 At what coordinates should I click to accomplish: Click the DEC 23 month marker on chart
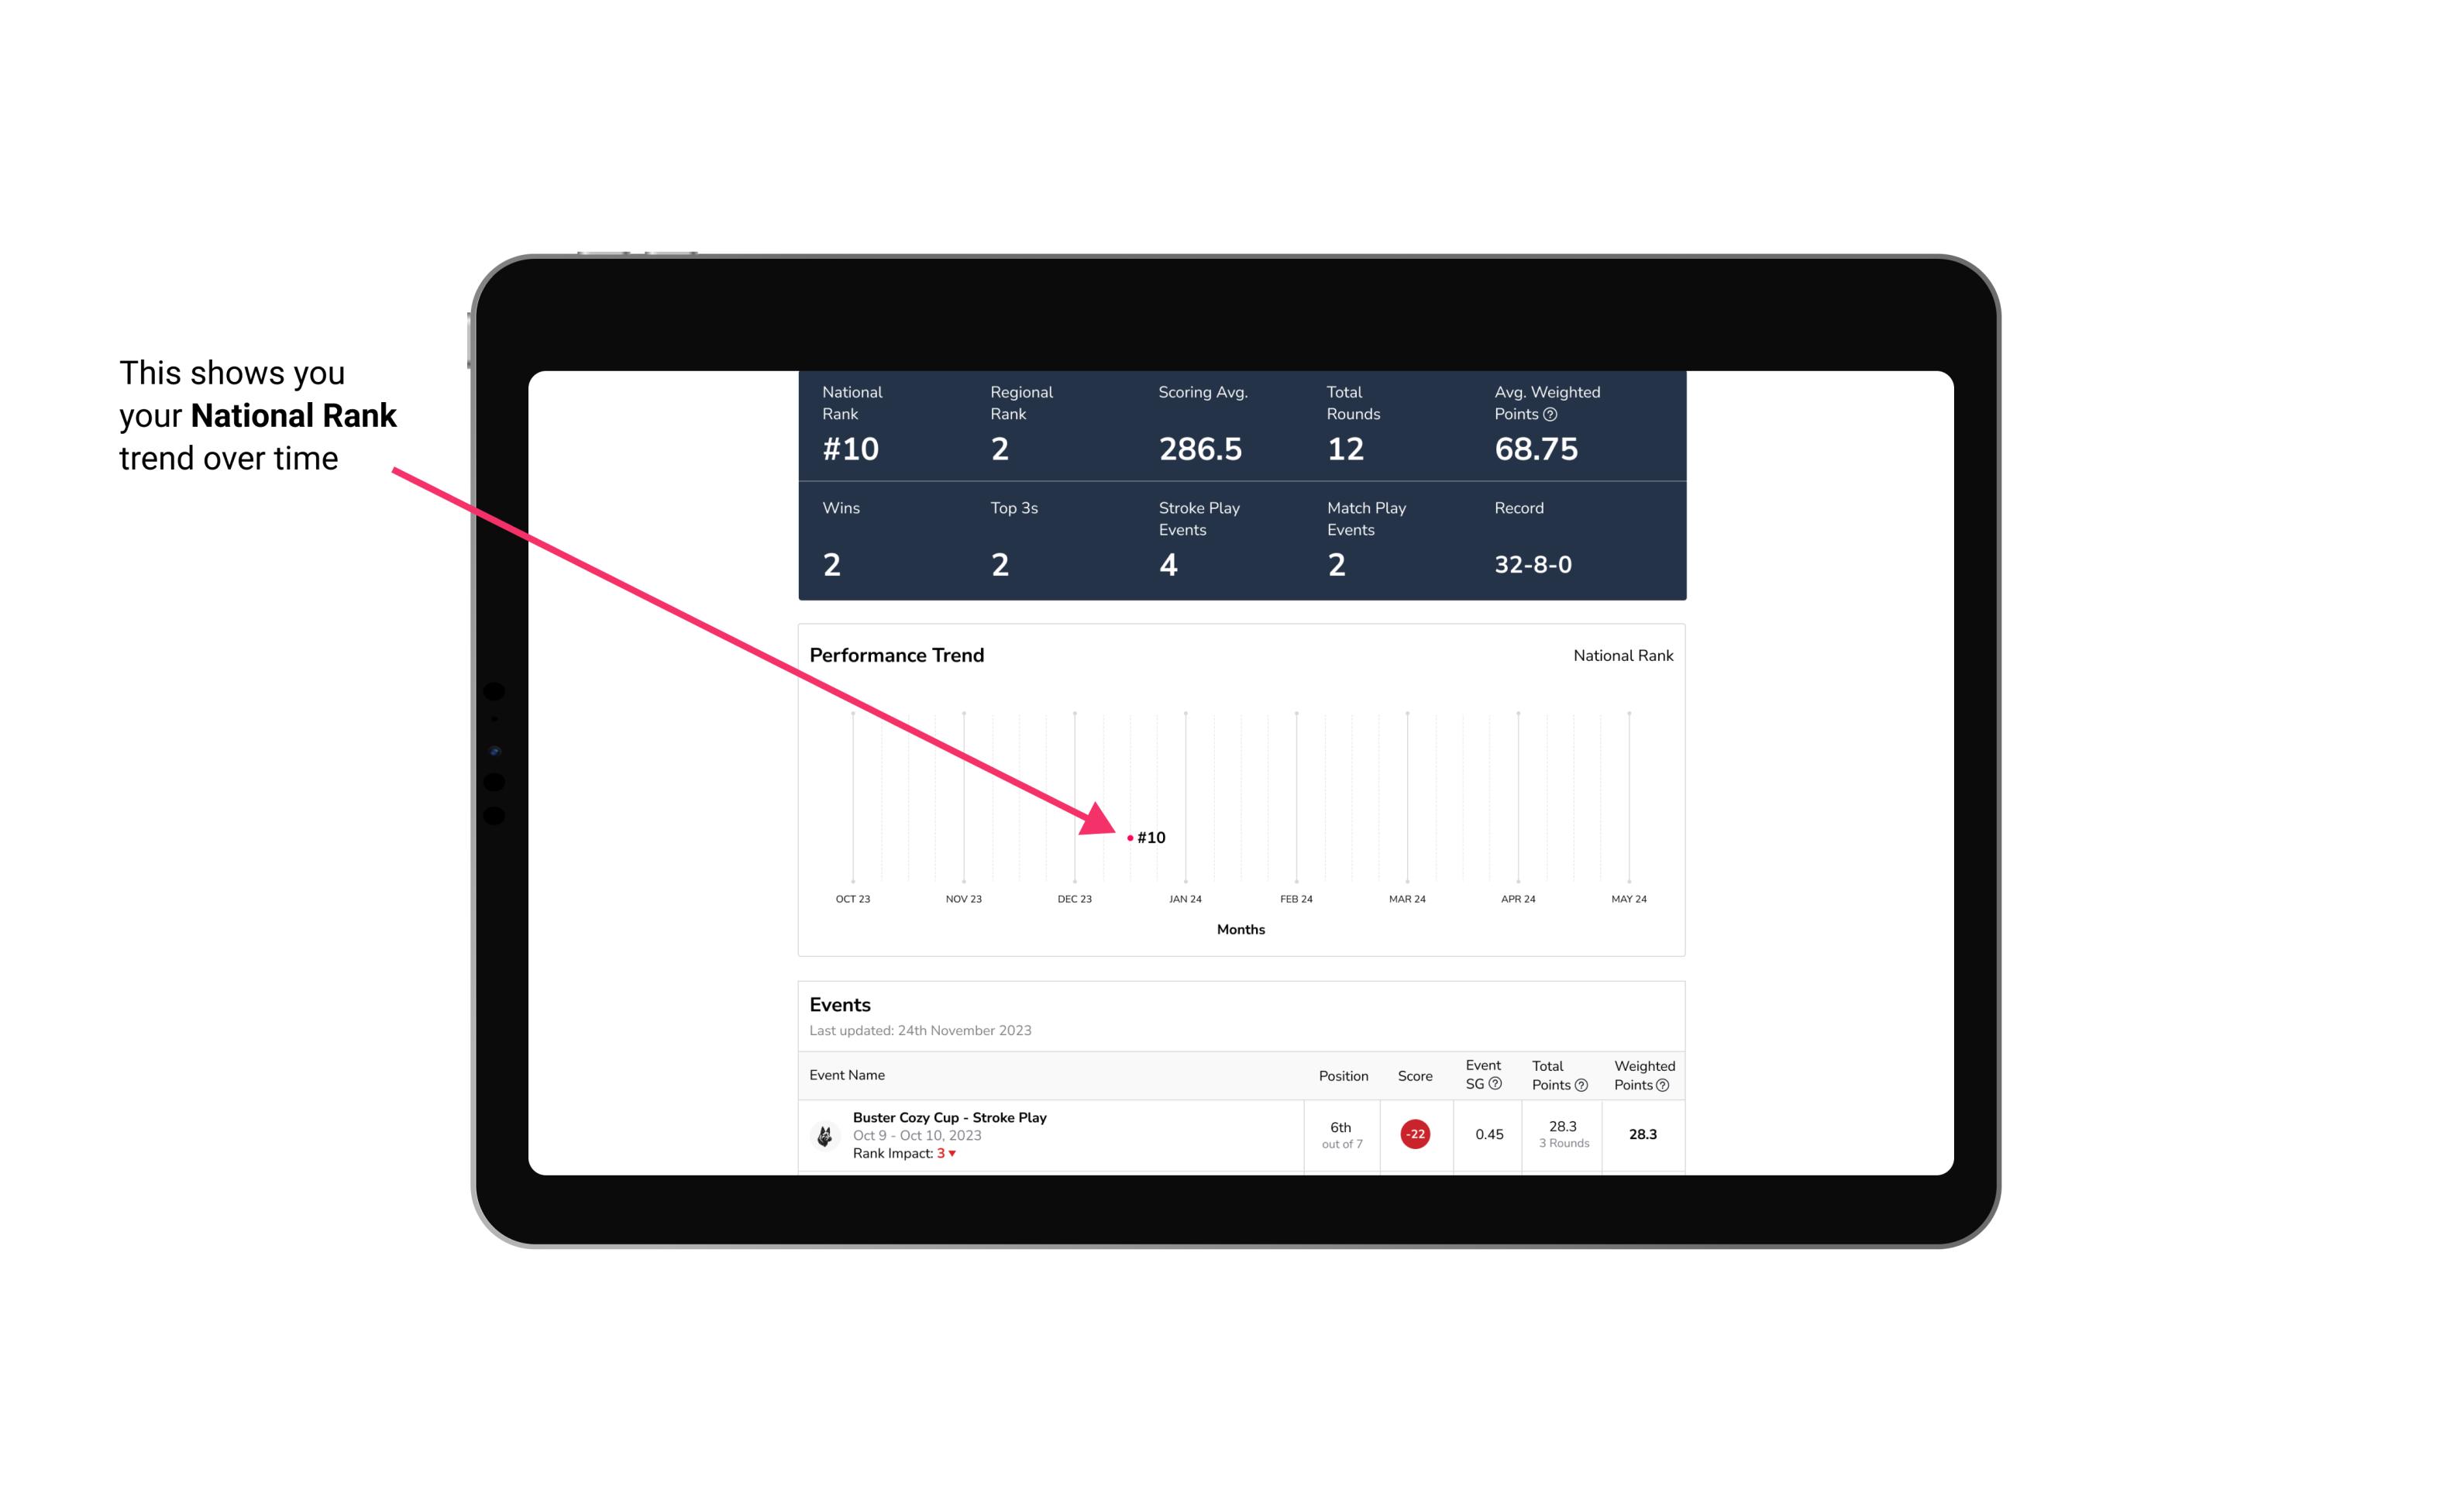tap(1074, 897)
